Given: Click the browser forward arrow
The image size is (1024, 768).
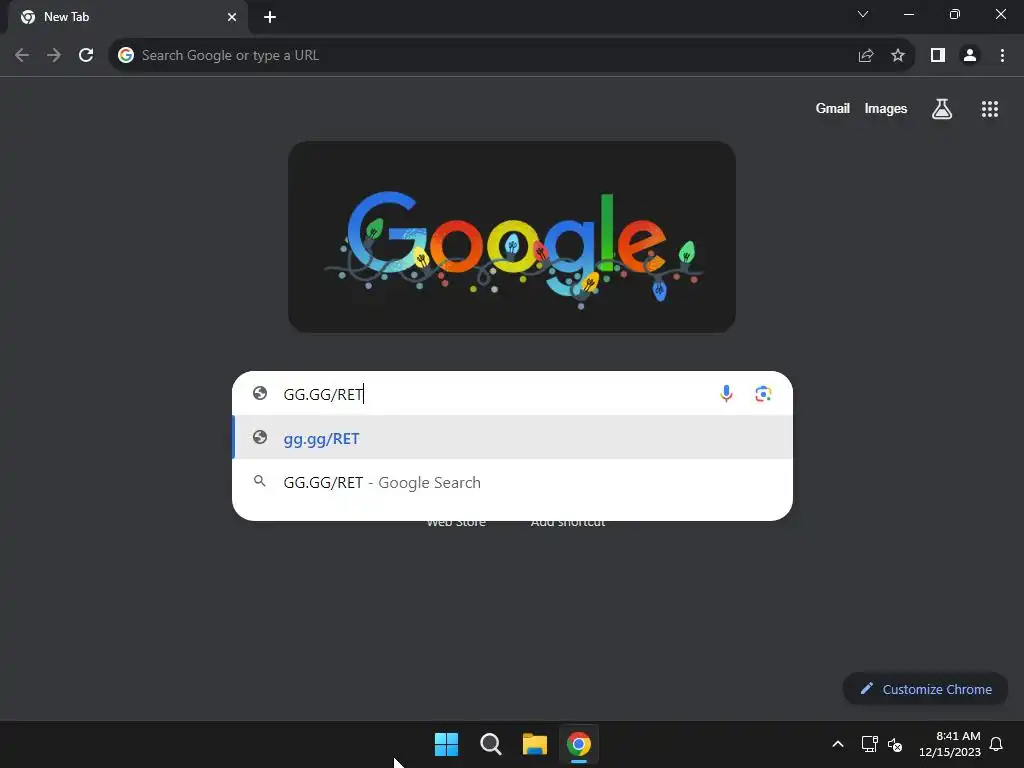Looking at the screenshot, I should click(x=54, y=56).
